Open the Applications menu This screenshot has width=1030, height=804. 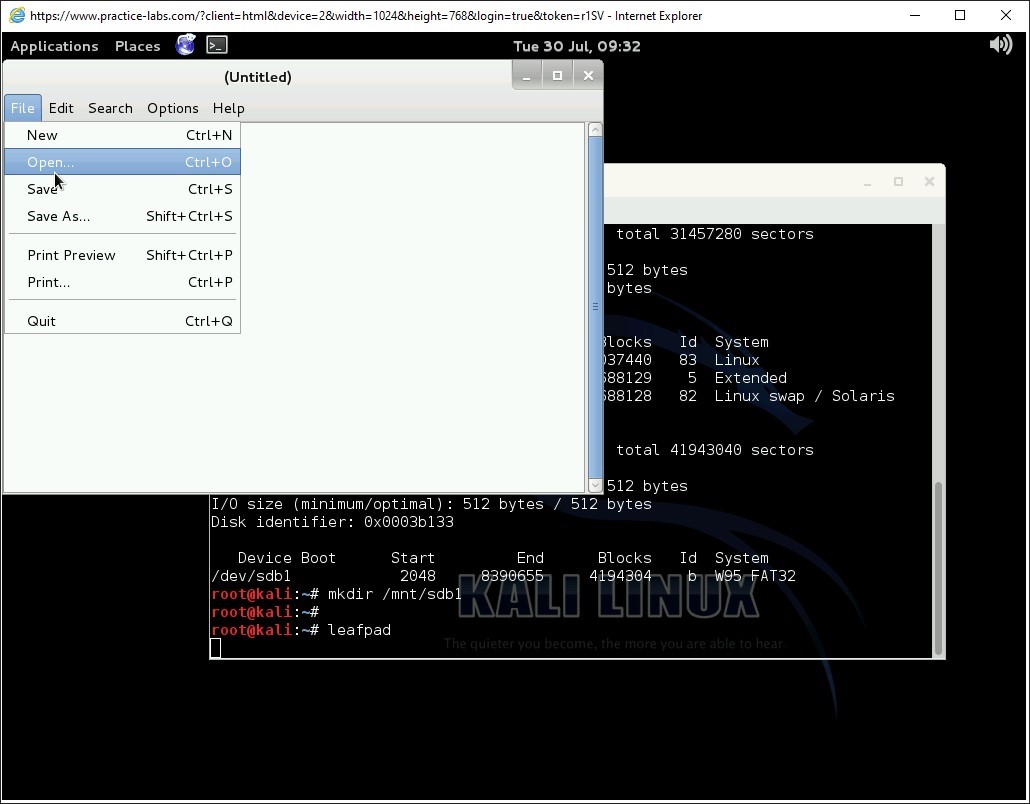coord(54,46)
